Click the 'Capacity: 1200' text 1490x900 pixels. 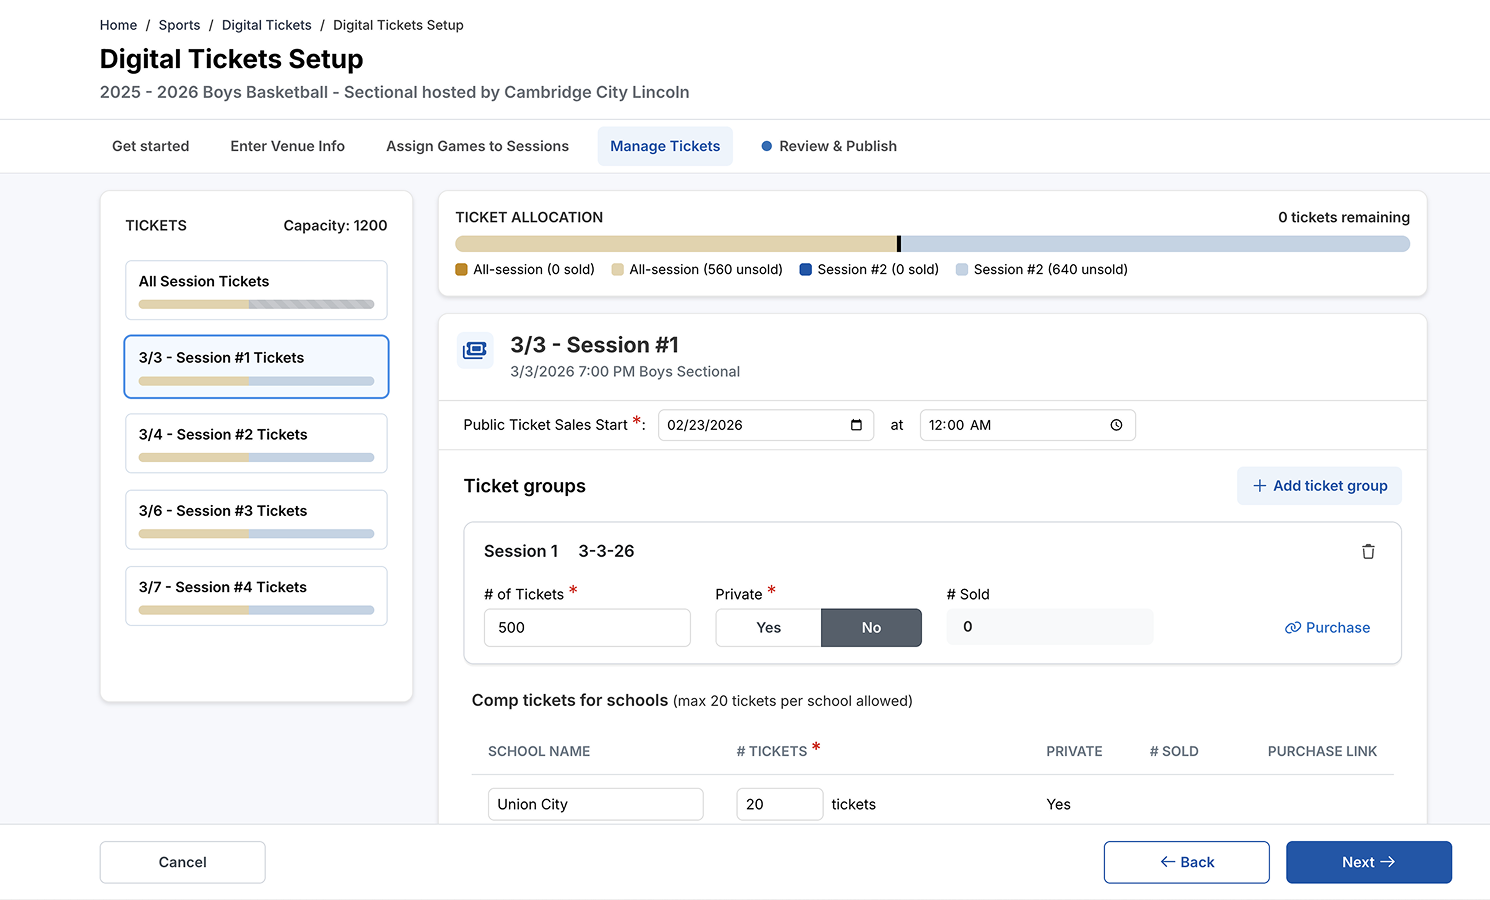pos(335,226)
